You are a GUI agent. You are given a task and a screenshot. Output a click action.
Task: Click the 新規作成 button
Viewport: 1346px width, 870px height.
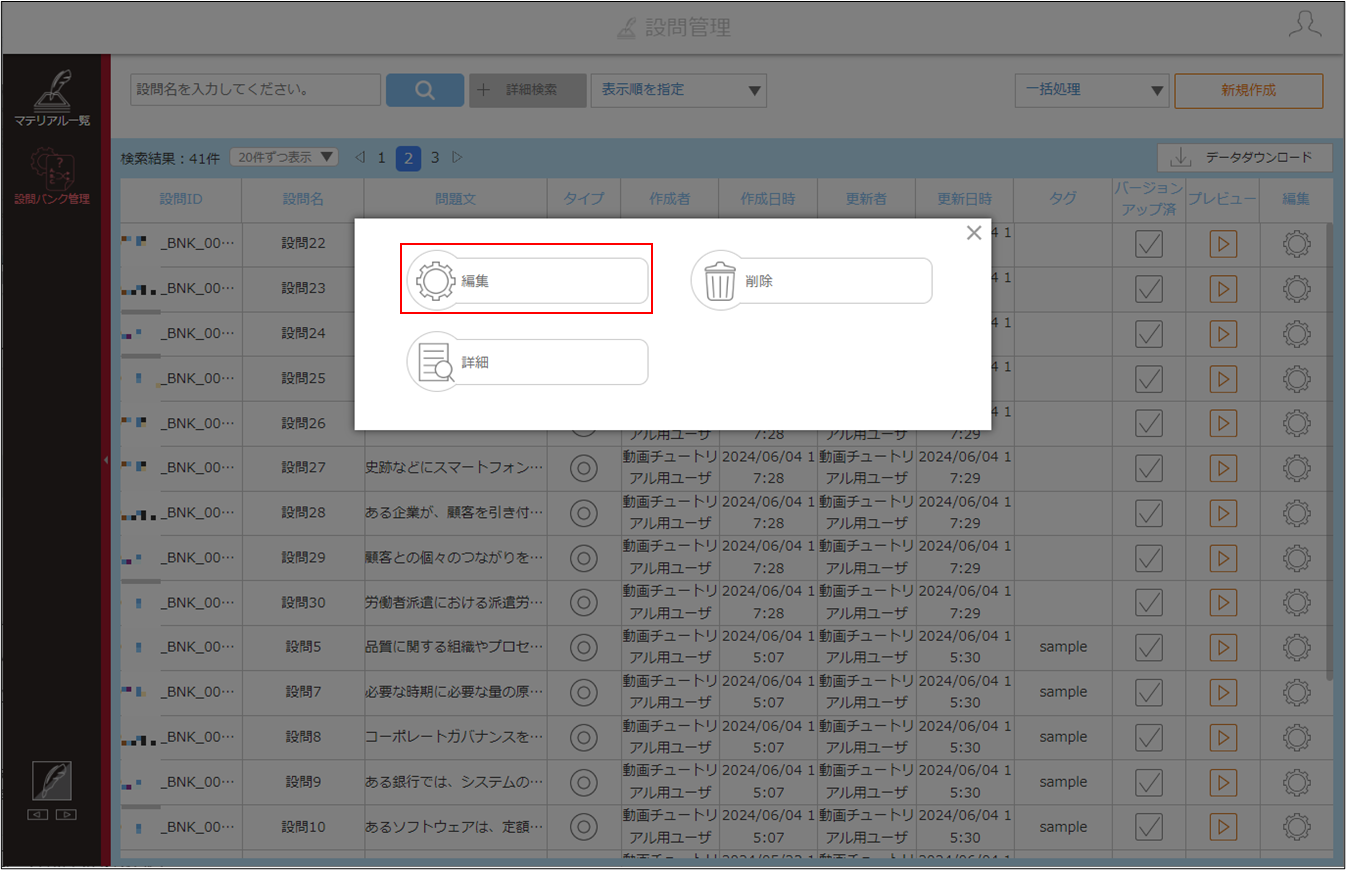[x=1249, y=90]
